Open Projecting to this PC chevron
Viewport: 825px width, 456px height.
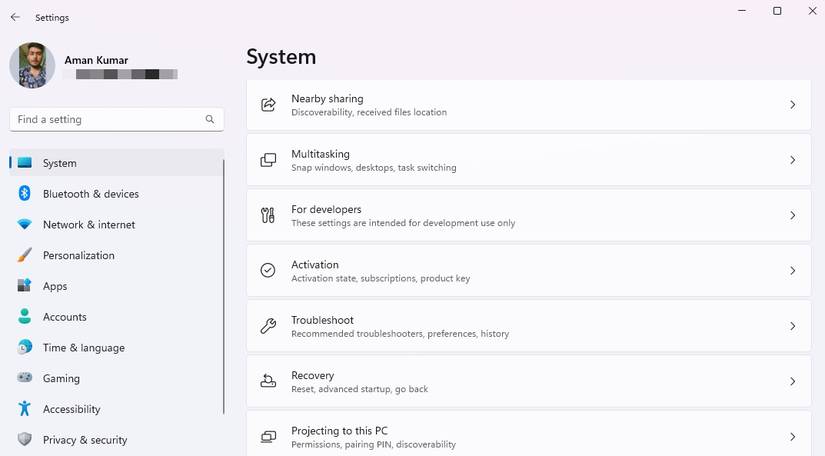792,437
